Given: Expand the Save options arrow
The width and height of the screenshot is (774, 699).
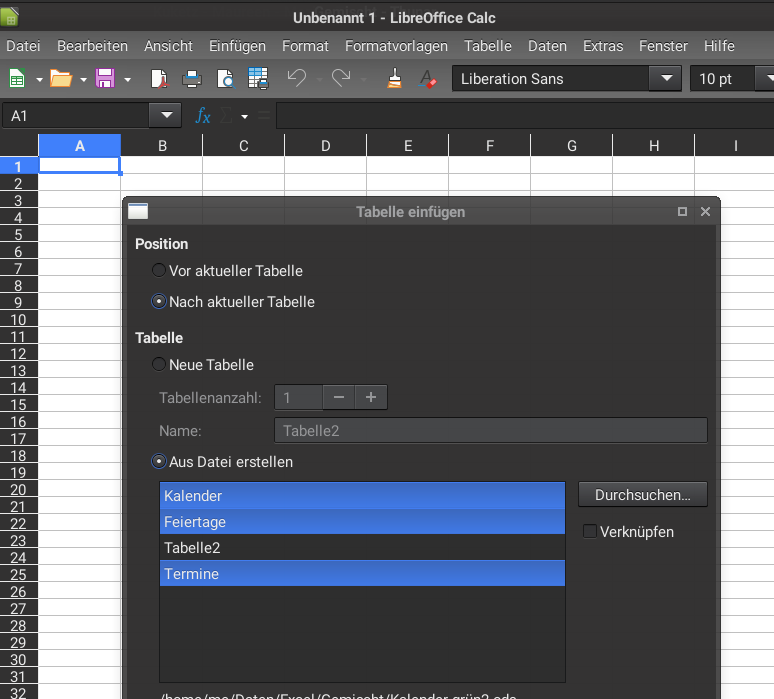Looking at the screenshot, I should [127, 79].
